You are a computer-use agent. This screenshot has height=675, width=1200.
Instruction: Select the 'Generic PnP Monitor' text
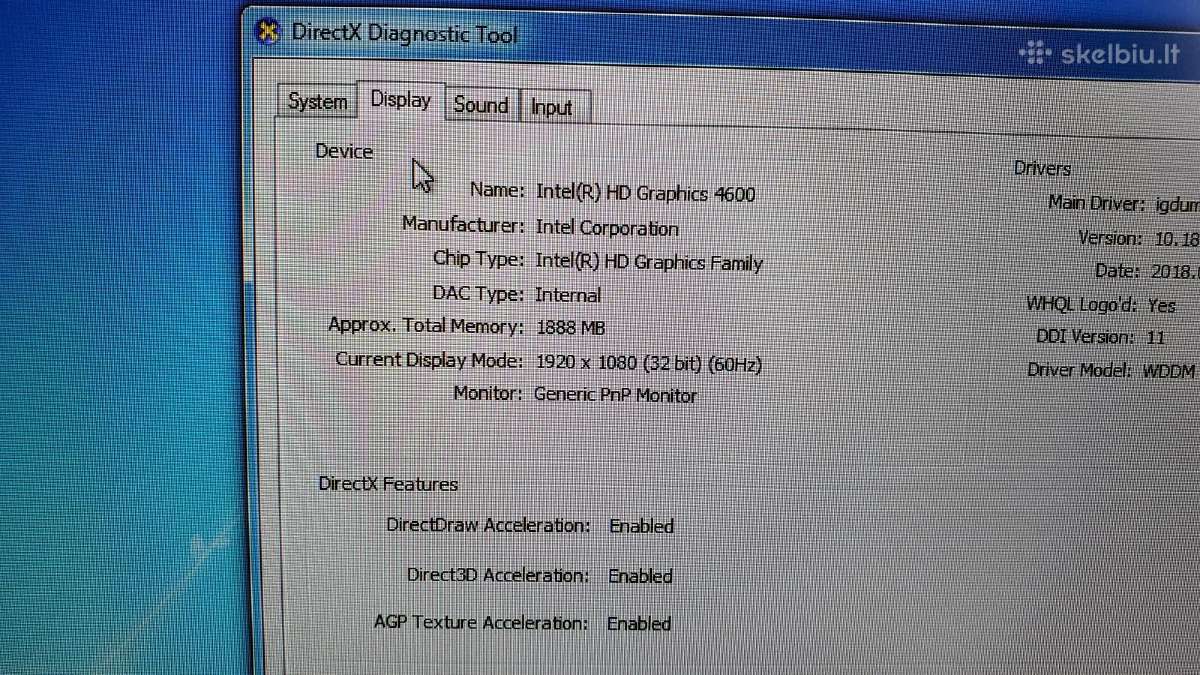pos(615,395)
